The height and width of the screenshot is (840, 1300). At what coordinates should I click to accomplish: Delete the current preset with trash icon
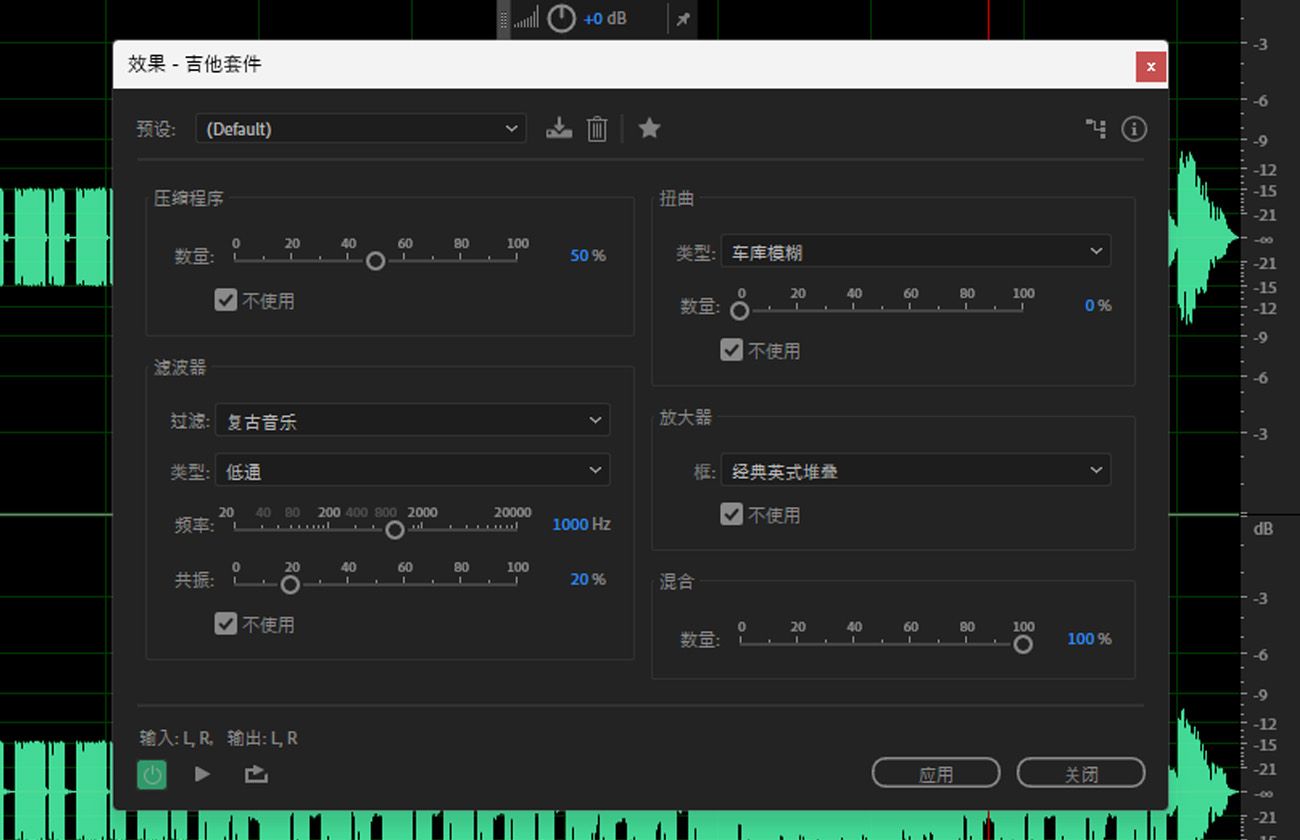tap(597, 128)
